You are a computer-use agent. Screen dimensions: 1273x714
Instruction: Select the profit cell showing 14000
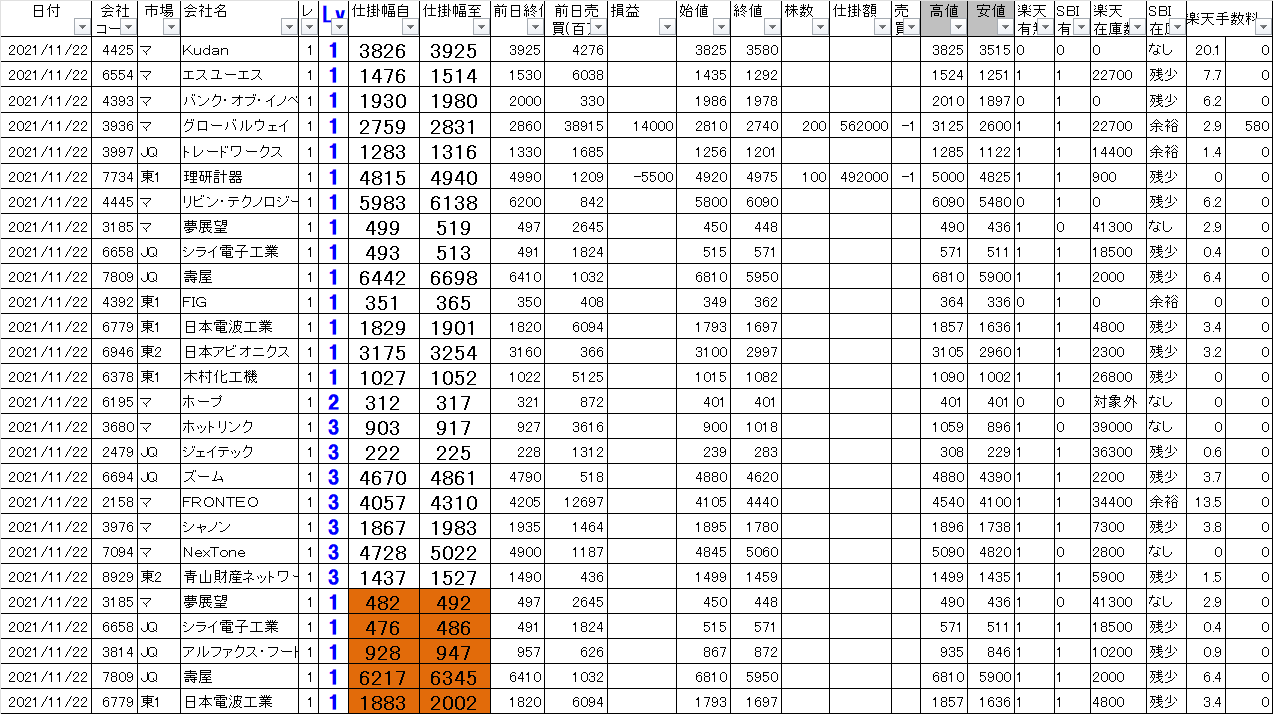(642, 125)
